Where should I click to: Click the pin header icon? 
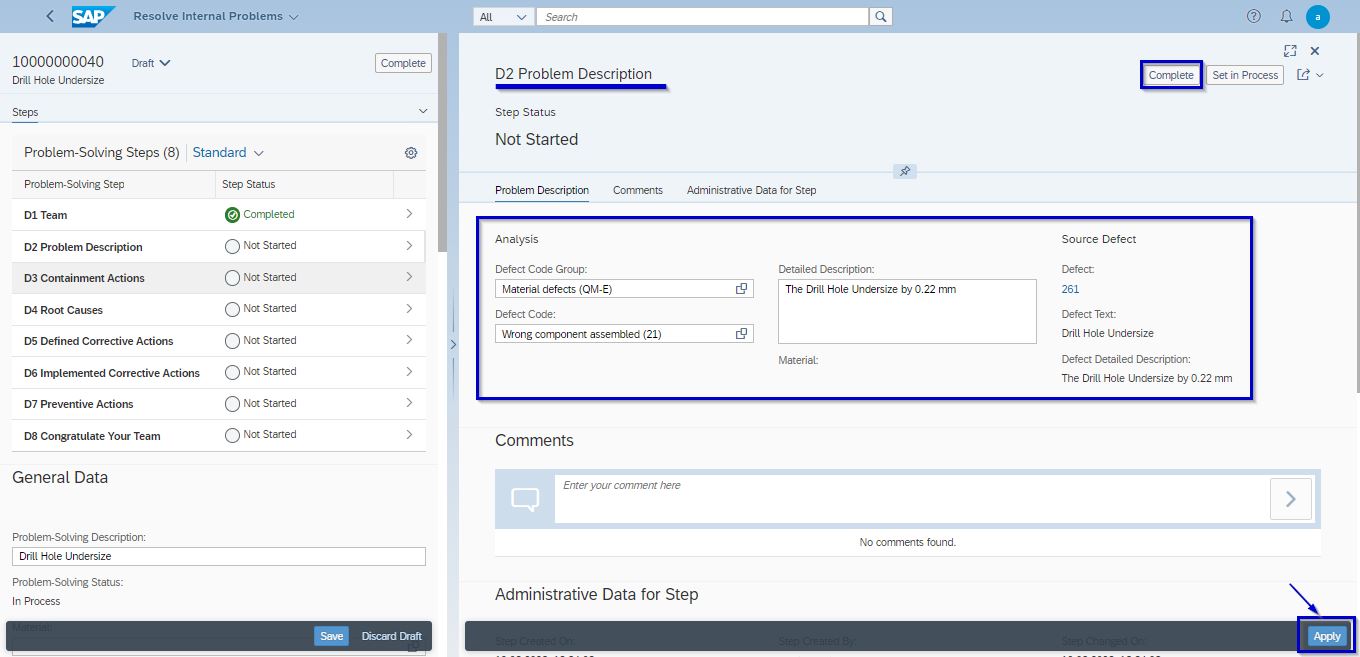[x=904, y=171]
